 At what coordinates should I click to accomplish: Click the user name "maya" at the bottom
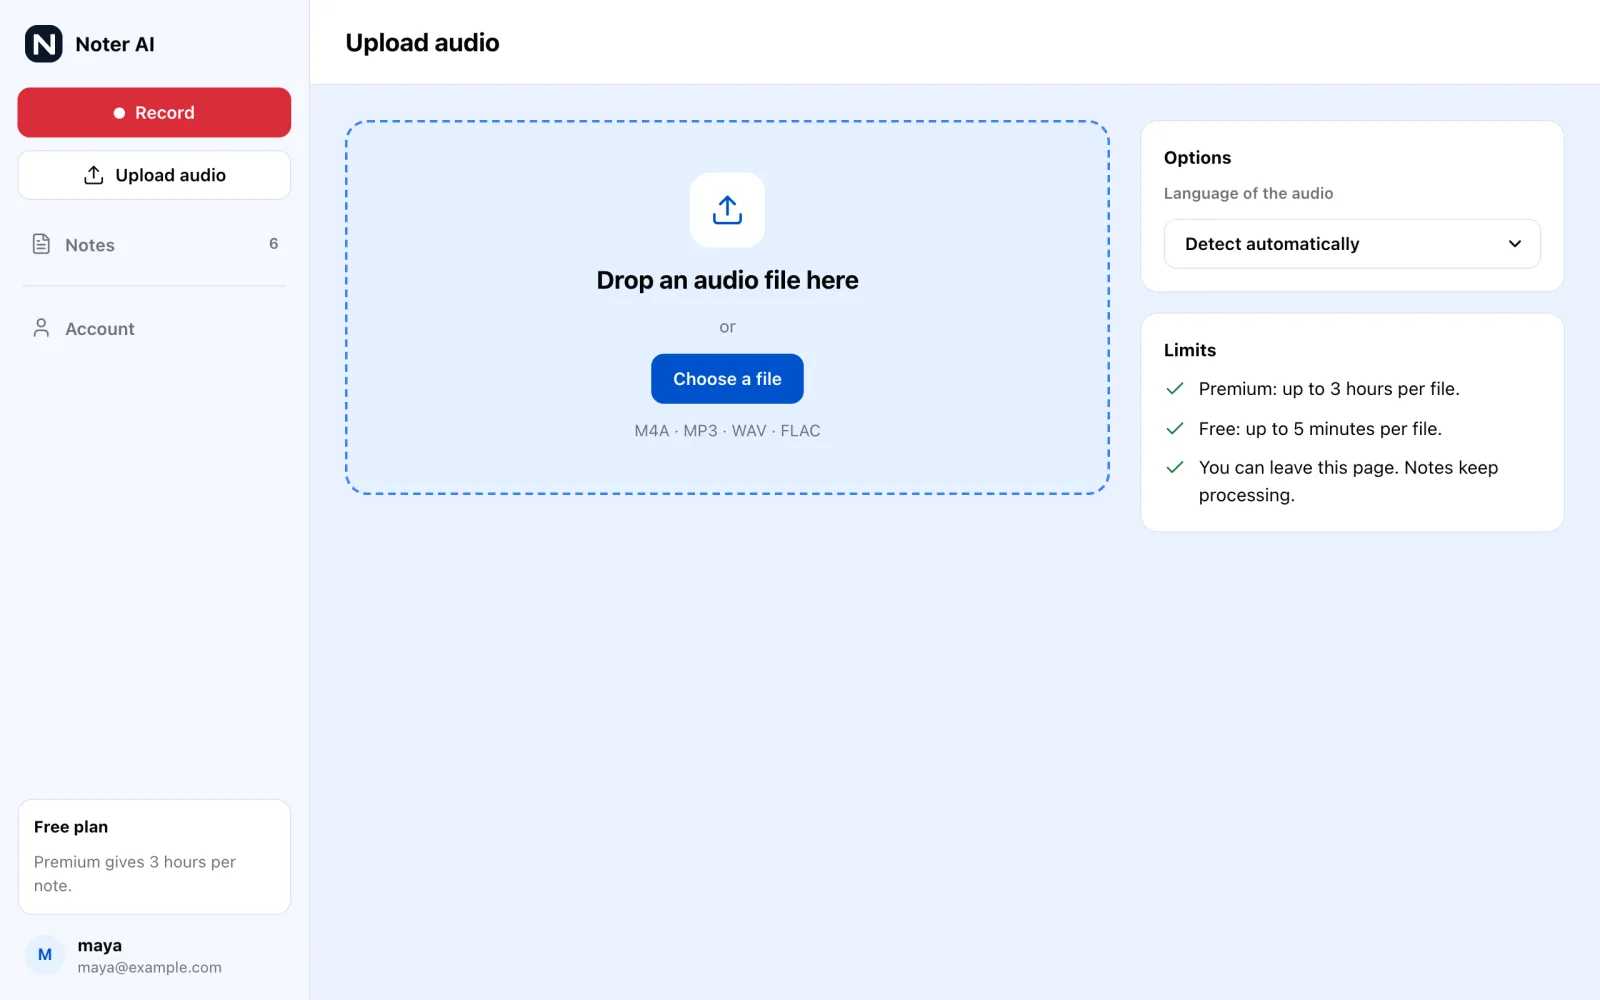pos(100,946)
